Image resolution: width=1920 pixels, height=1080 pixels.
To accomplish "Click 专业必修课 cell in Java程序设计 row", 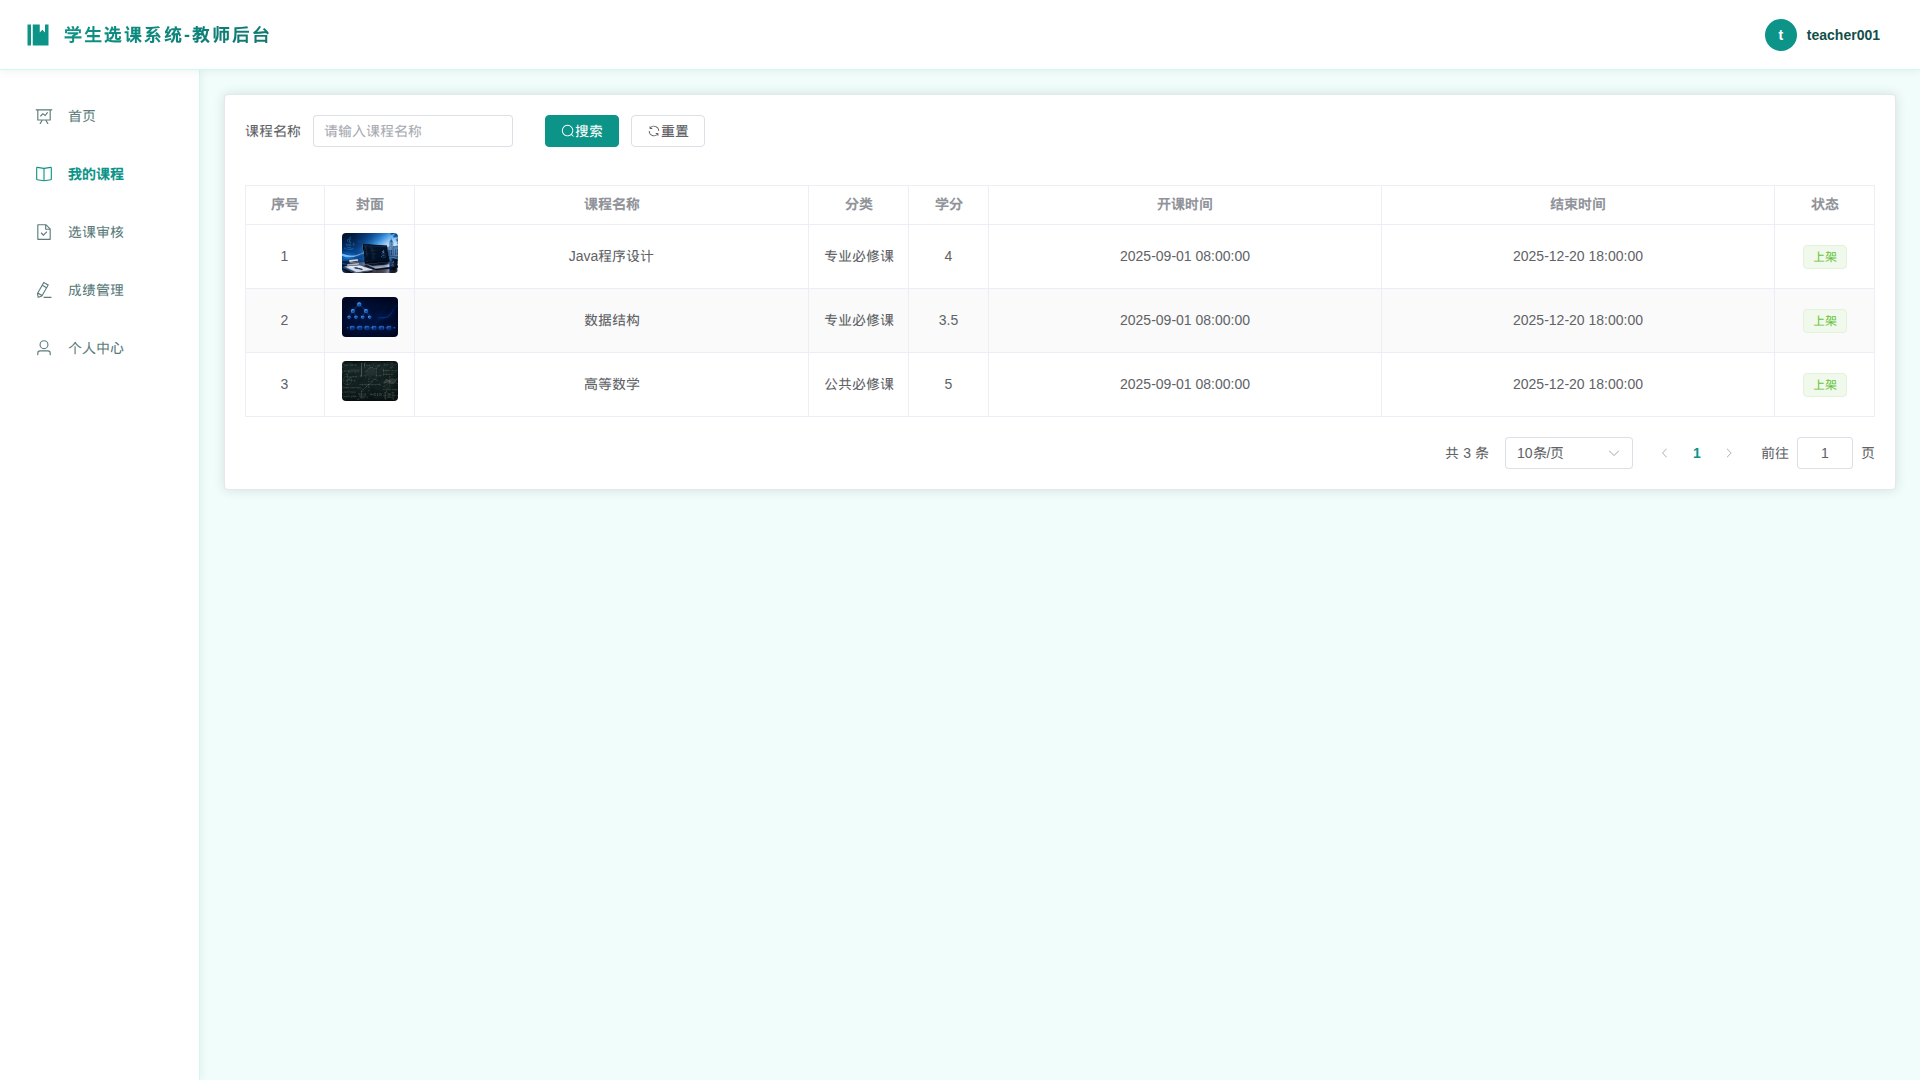I will 859,256.
